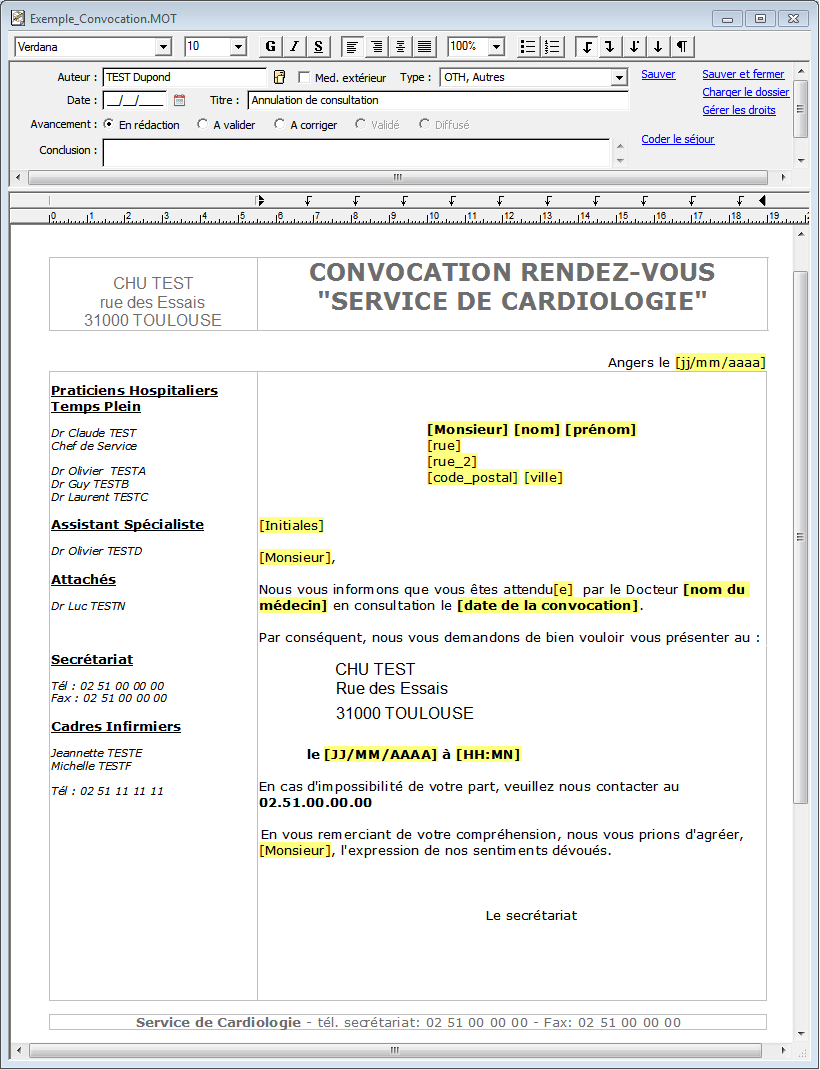Click the Cadres Infirmiers sidebar heading
The image size is (820, 1070).
click(x=116, y=727)
